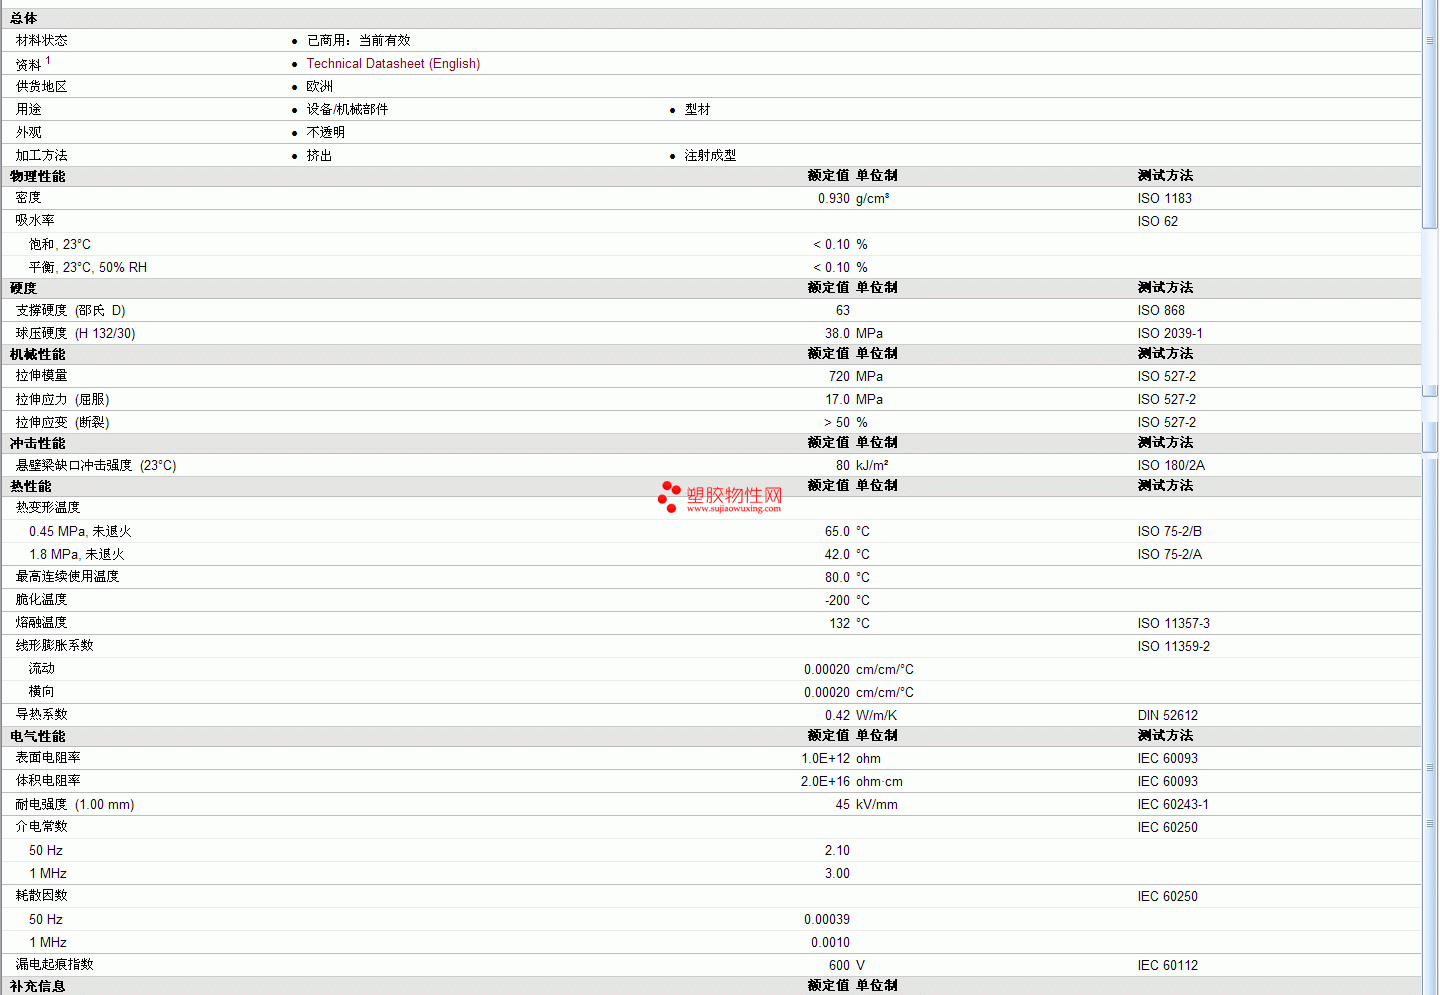This screenshot has height=995, width=1440.
Task: Click the 耗散因数 row label
Action: (41, 896)
